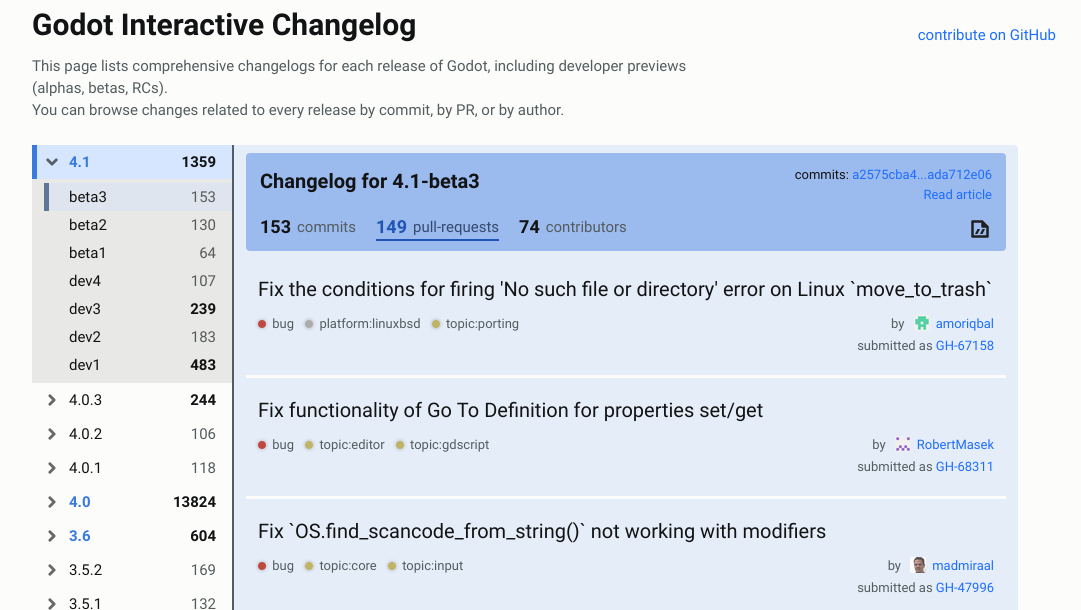The width and height of the screenshot is (1081, 610).
Task: Expand the 3.6 release entry
Action: pyautogui.click(x=51, y=535)
